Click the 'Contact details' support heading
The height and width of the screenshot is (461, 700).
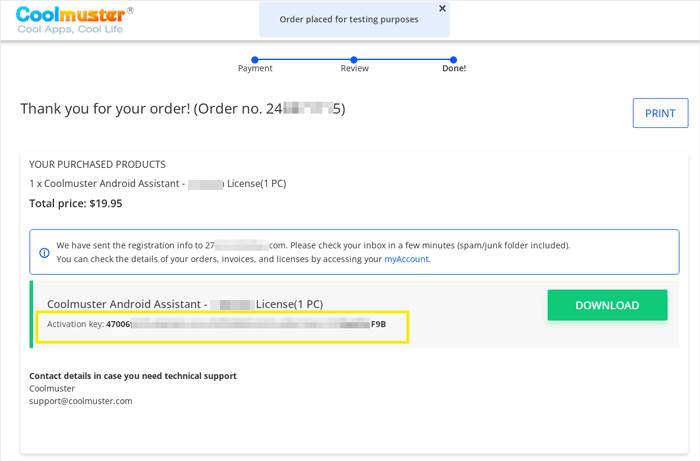tap(133, 376)
